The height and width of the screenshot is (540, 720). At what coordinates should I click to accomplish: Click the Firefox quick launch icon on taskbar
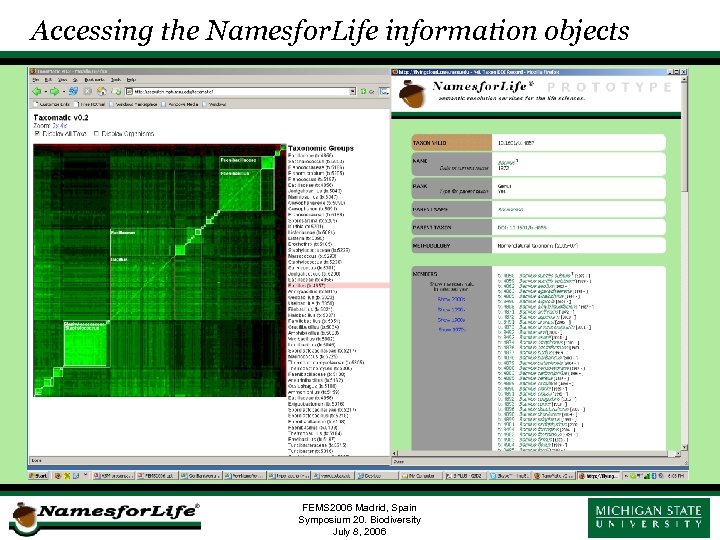coord(58,476)
